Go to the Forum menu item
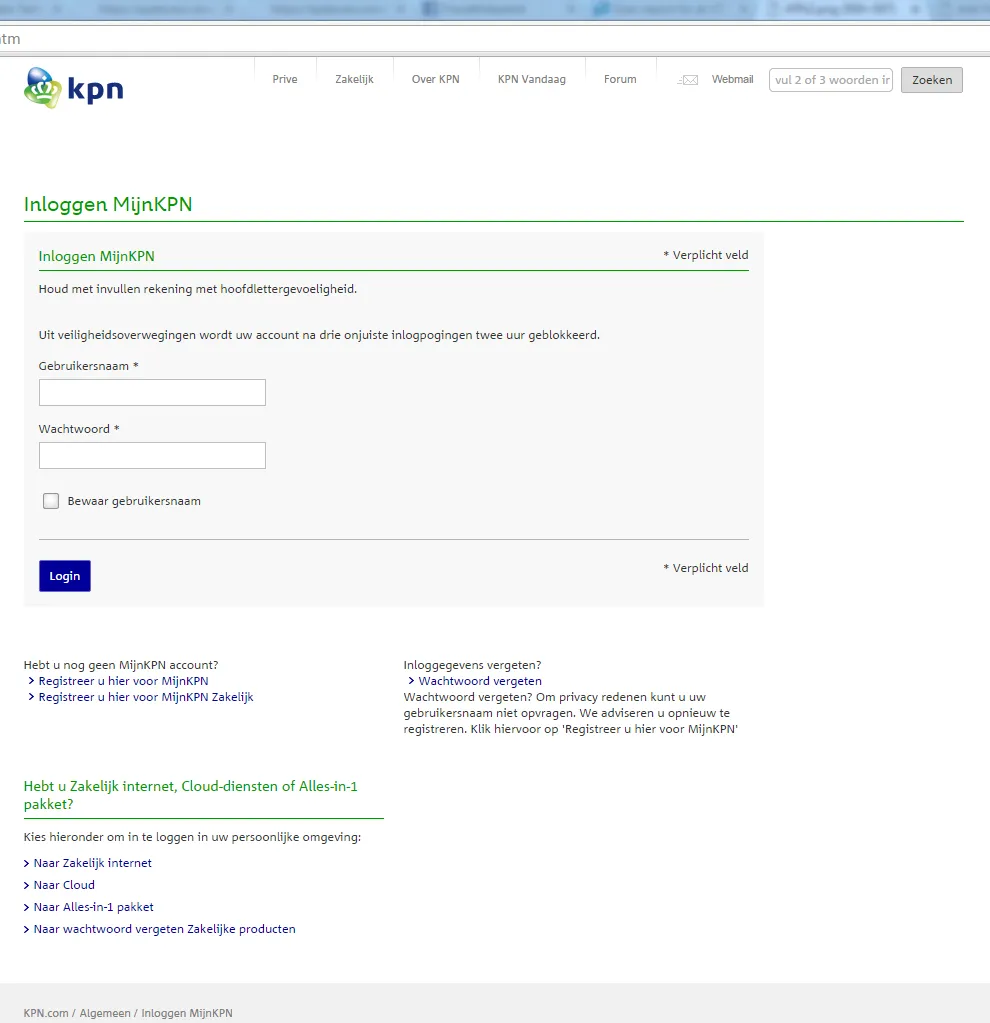The image size is (990, 1023). [620, 79]
